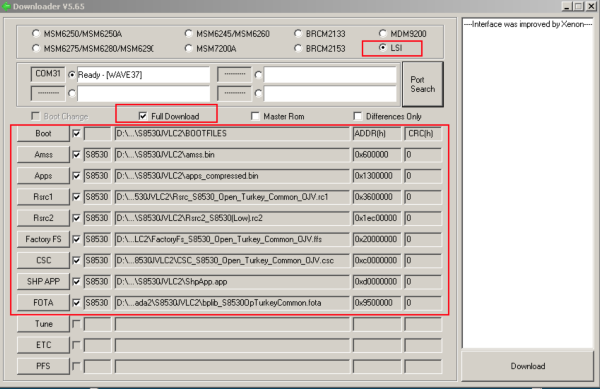
Task: Click the BOOTFILES path field
Action: tap(232, 133)
